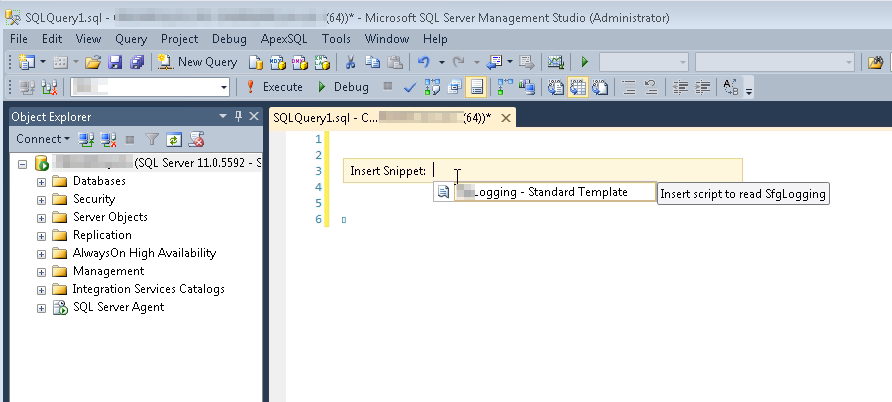Click the Save floppy disk icon
The height and width of the screenshot is (402, 892).
(115, 62)
